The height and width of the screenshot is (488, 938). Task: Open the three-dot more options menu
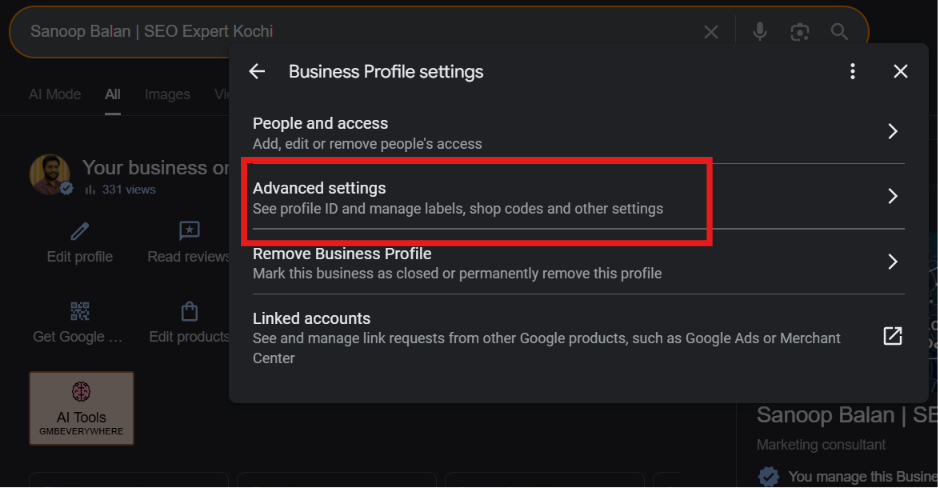click(x=852, y=72)
